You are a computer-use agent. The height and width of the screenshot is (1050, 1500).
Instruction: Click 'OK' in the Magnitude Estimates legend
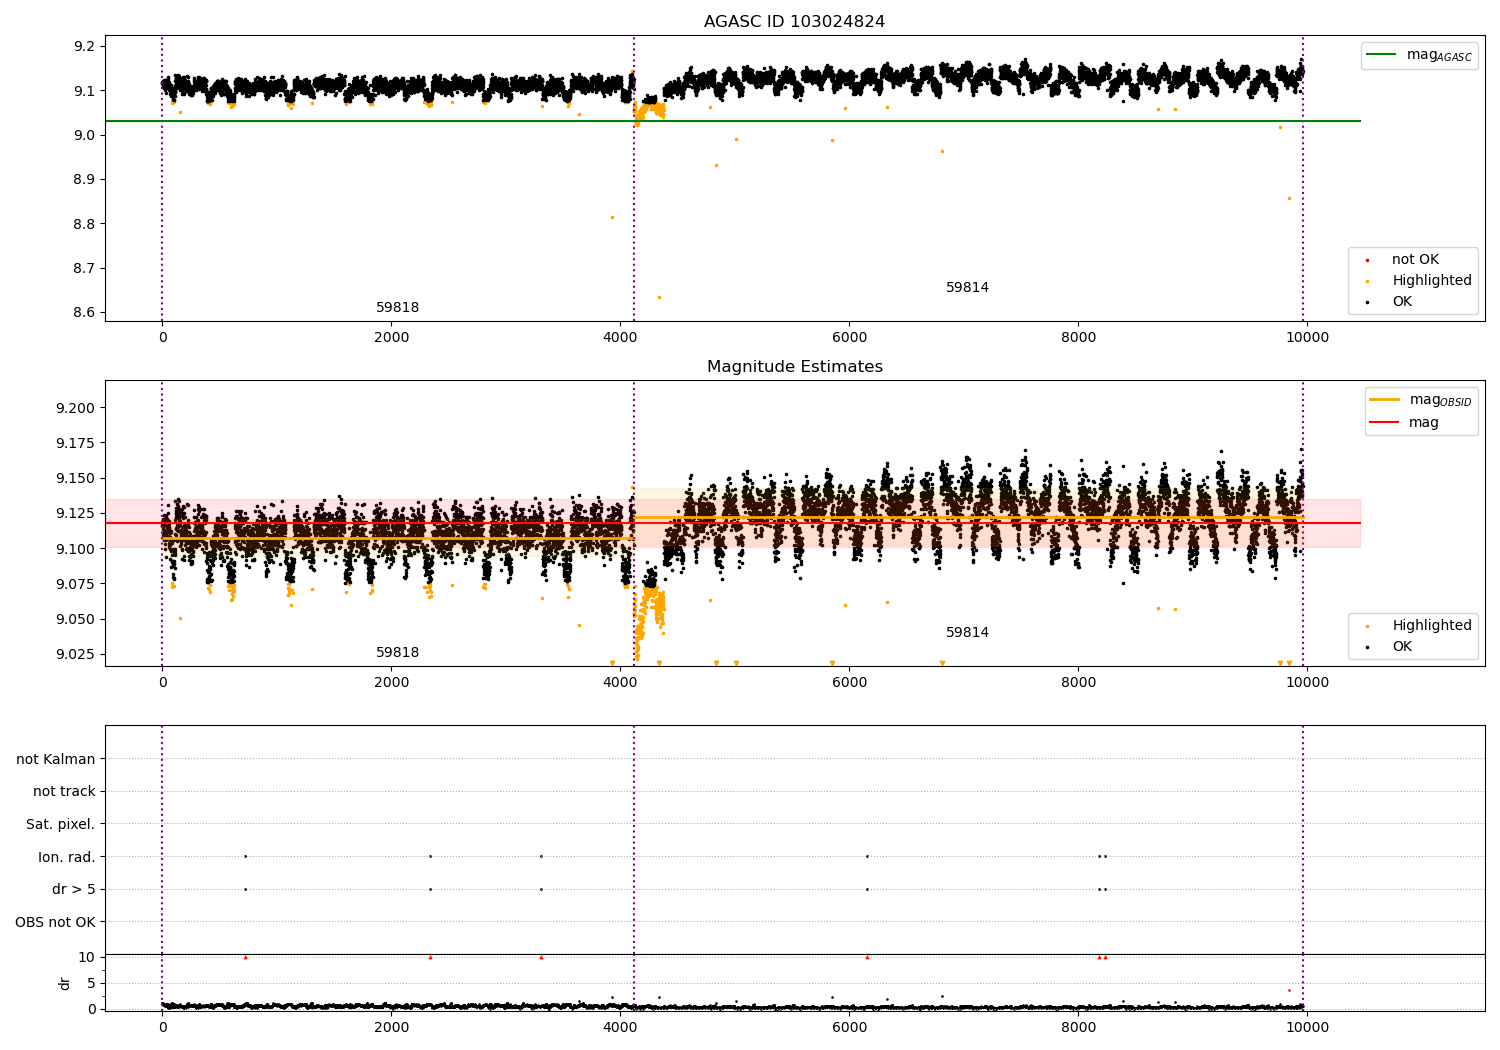1402,647
